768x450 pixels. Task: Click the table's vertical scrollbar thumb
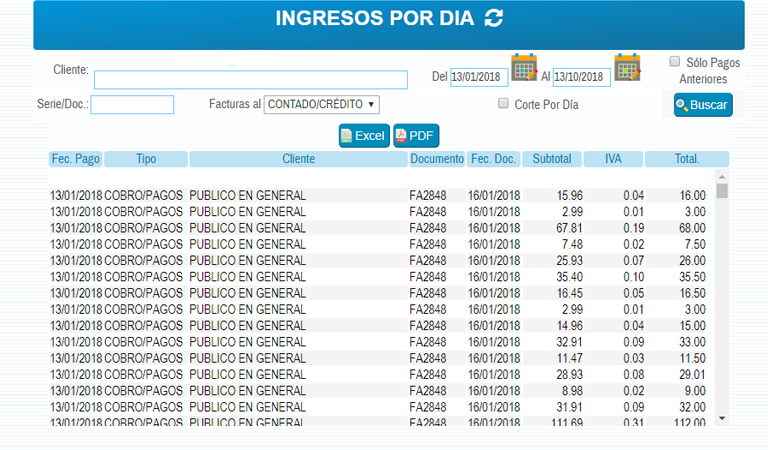click(722, 191)
